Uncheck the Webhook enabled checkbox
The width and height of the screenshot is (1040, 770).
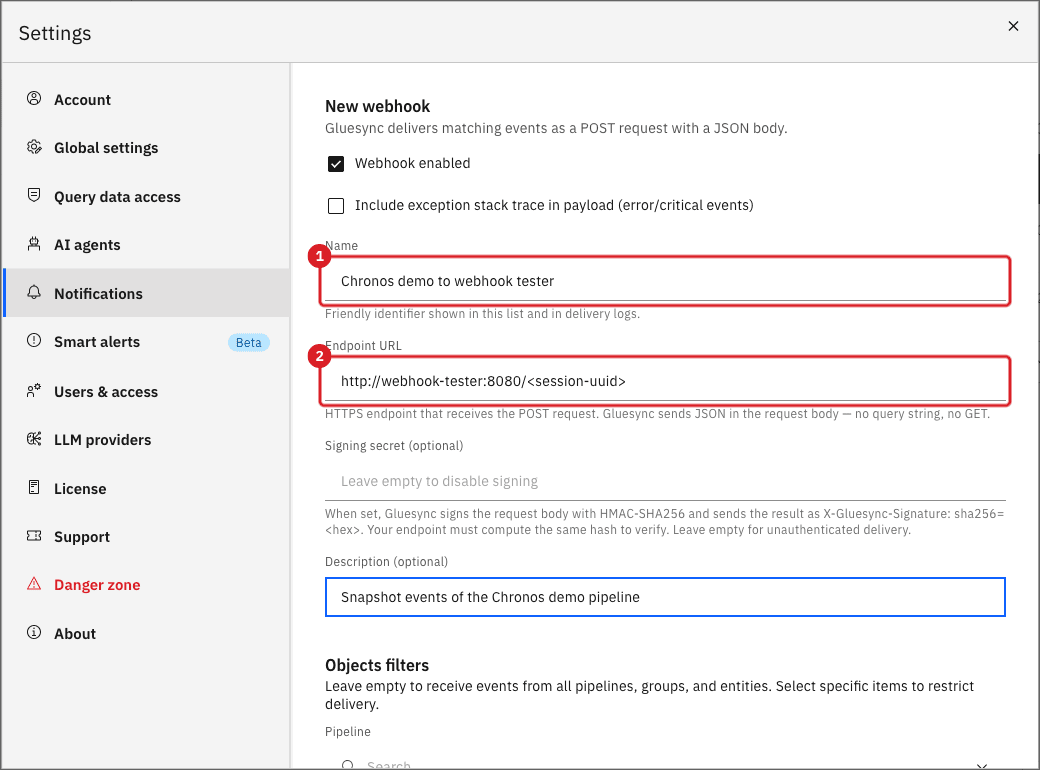(336, 164)
